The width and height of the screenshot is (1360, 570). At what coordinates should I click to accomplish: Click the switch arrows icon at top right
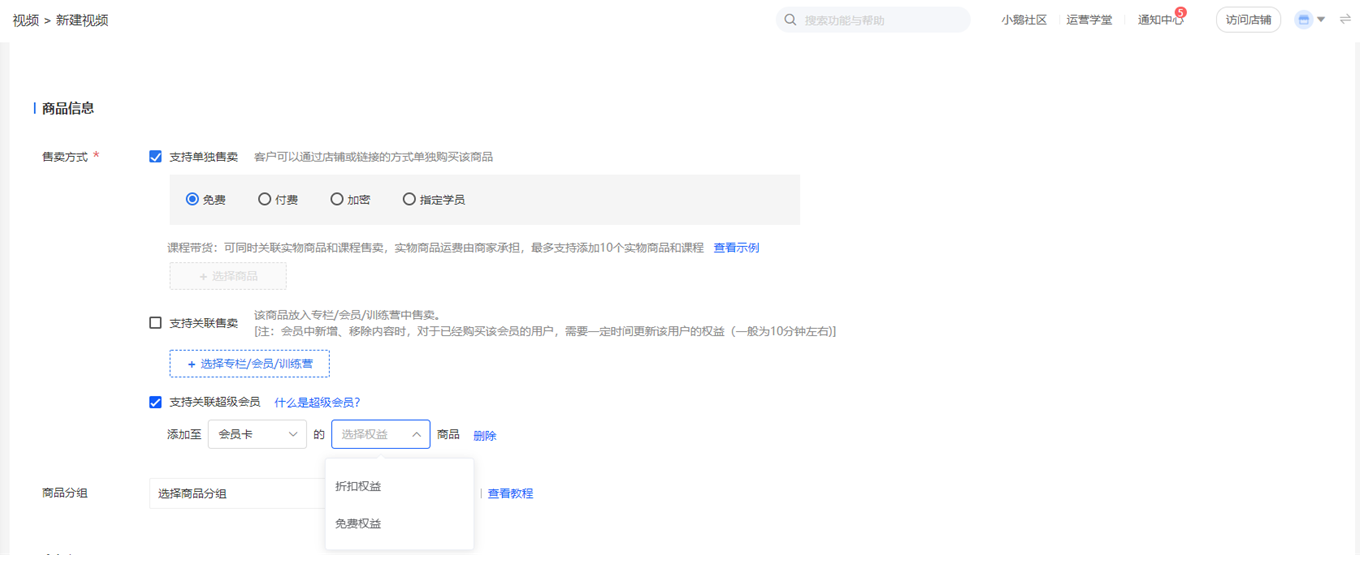(1345, 20)
